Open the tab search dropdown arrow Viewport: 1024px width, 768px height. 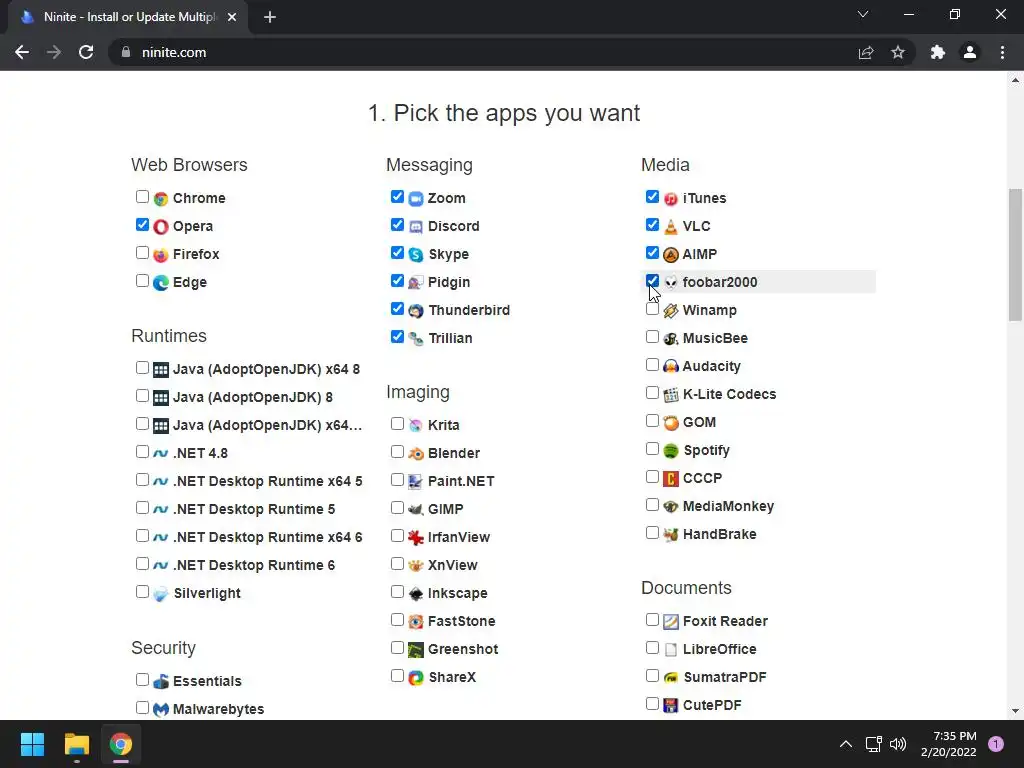click(x=863, y=14)
